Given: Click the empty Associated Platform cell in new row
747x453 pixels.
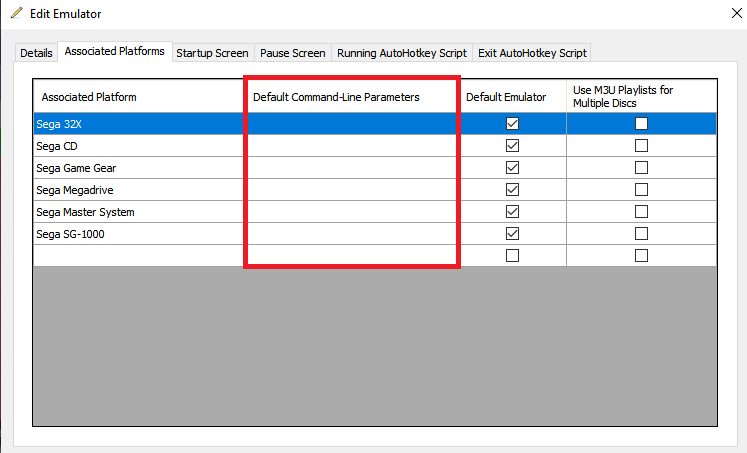Looking at the screenshot, I should tap(140, 255).
